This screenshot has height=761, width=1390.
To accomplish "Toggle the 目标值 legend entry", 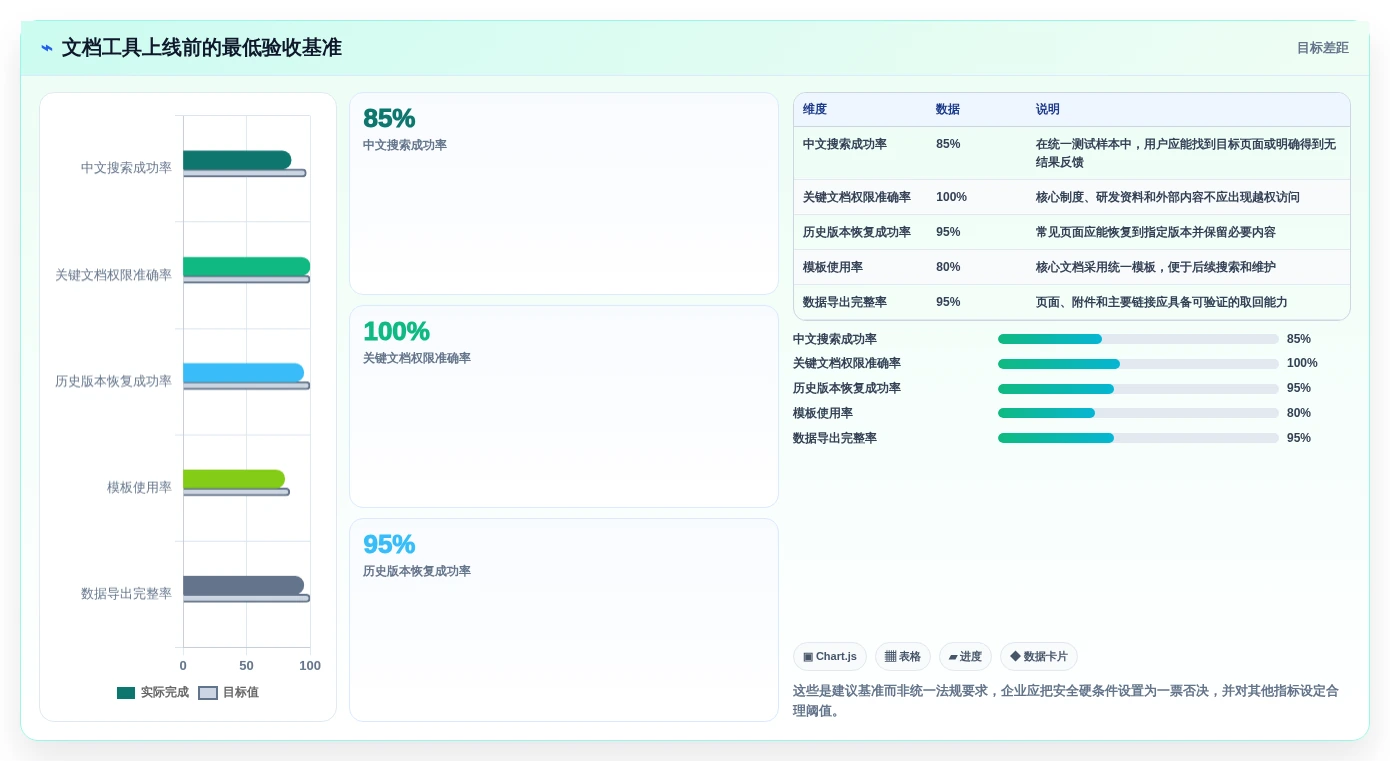I will (x=229, y=692).
